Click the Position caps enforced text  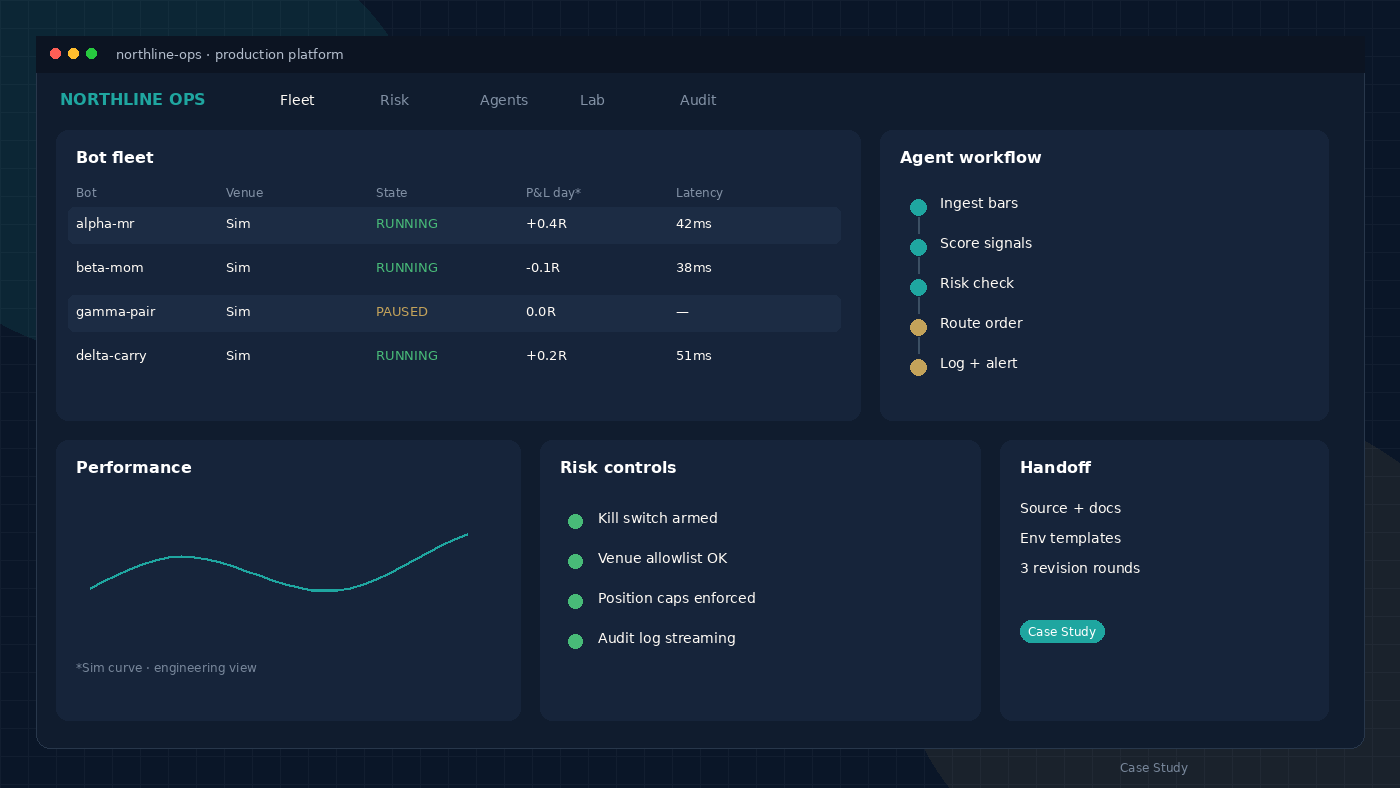pyautogui.click(x=677, y=598)
